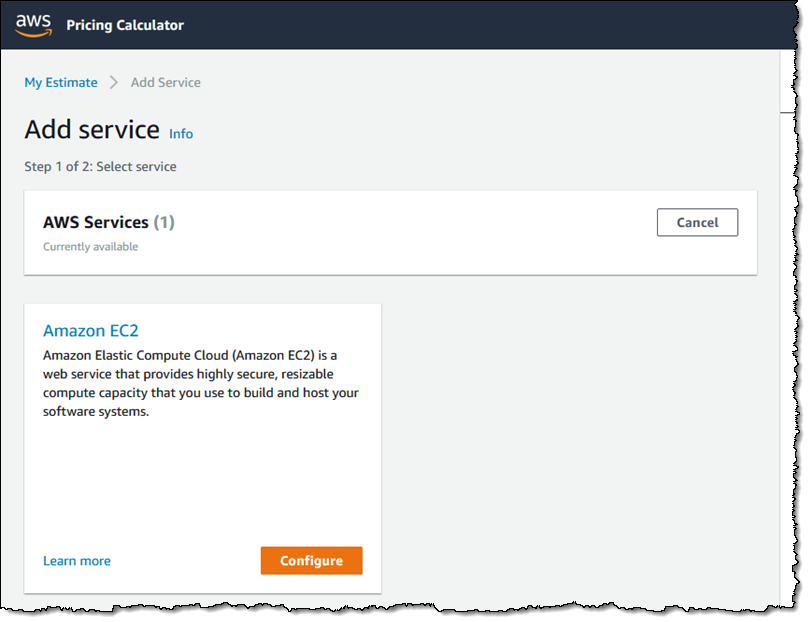
Task: Select the Add Service breadcrumb item
Action: tap(165, 82)
